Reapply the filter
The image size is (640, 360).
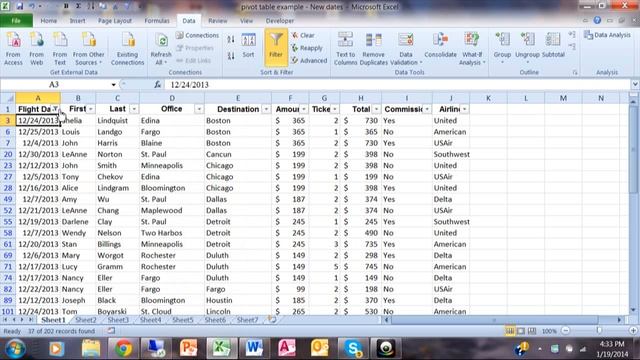coord(307,48)
